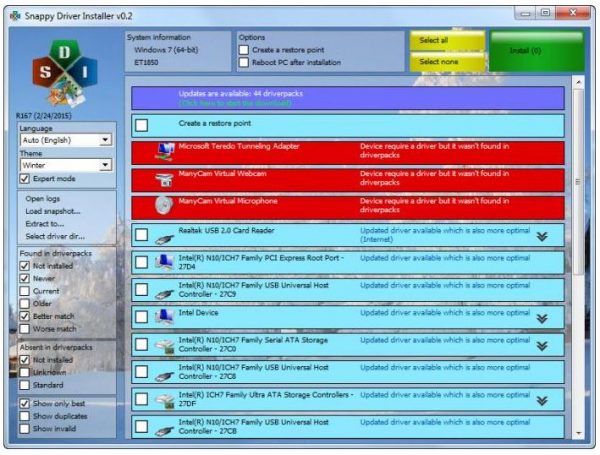The height and width of the screenshot is (455, 600).
Task: Select the Intel Device checkbox
Action: [142, 317]
